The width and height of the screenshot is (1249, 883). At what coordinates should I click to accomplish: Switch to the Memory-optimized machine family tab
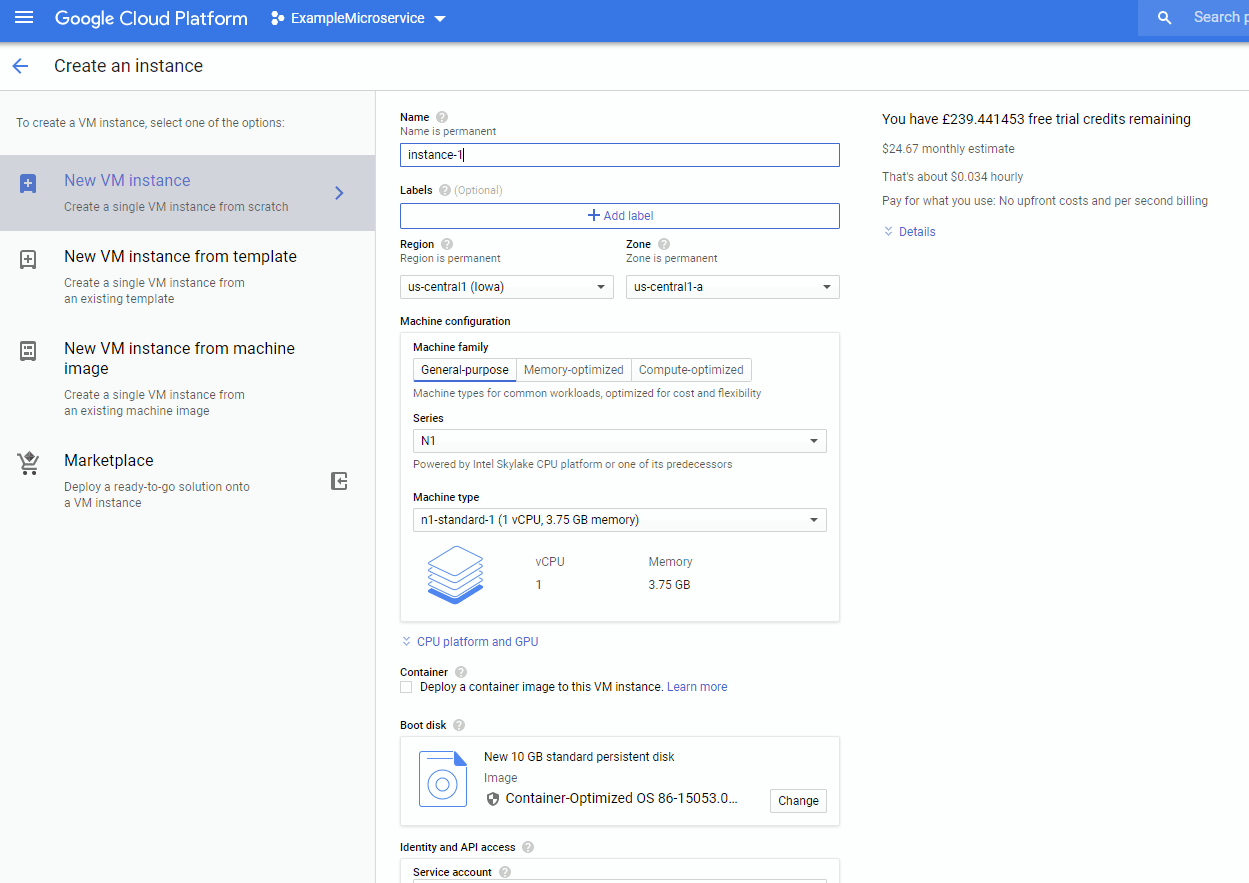click(x=573, y=369)
